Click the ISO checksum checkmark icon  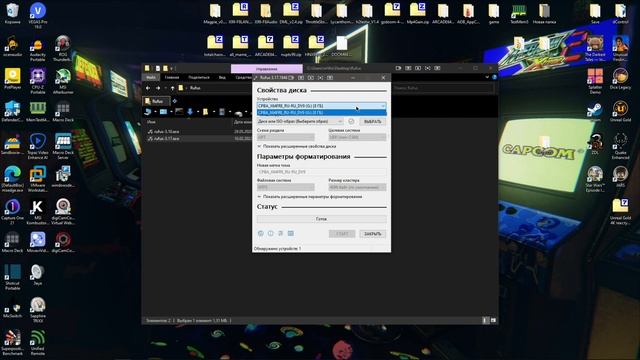(351, 121)
